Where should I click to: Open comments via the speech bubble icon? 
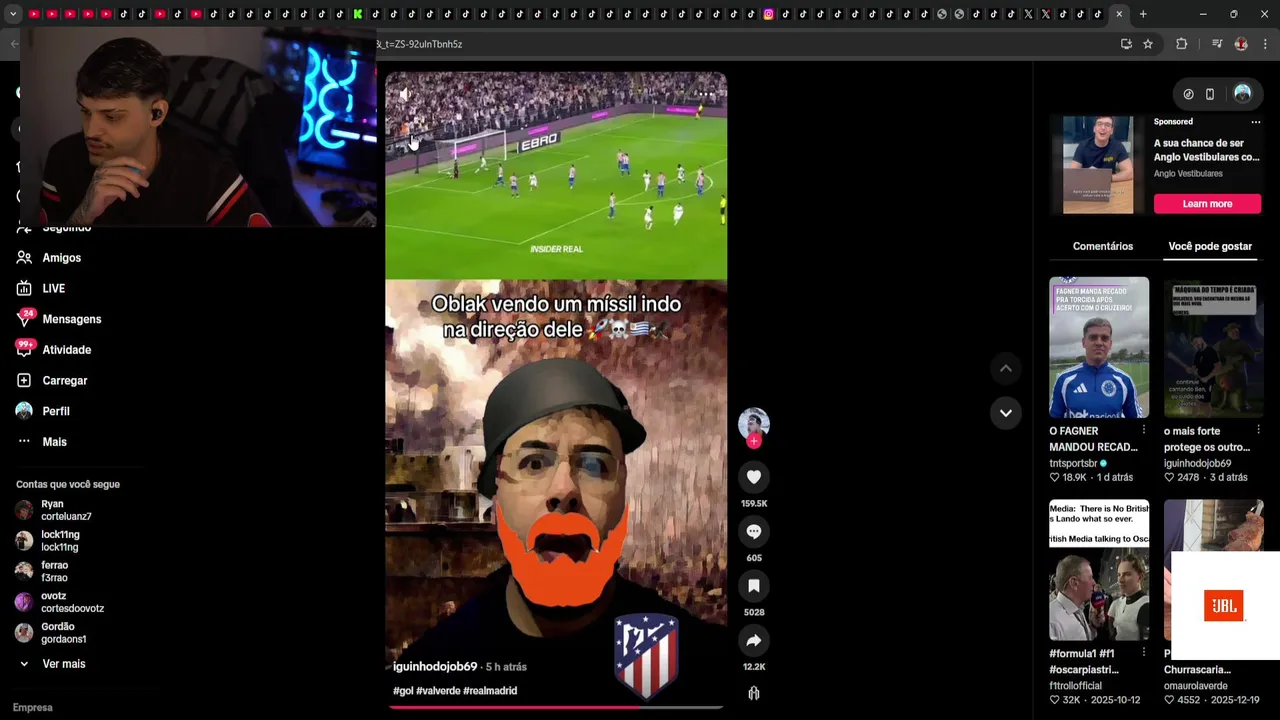754,531
